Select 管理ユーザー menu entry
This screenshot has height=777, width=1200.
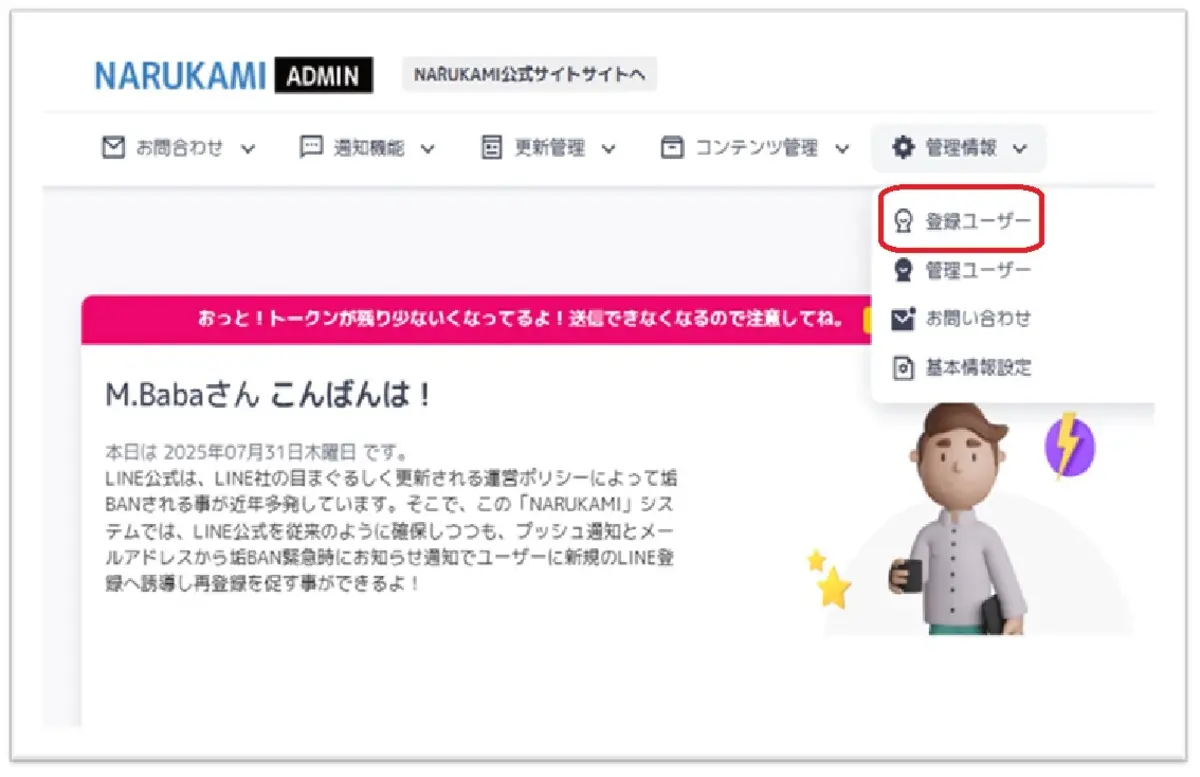coord(962,270)
